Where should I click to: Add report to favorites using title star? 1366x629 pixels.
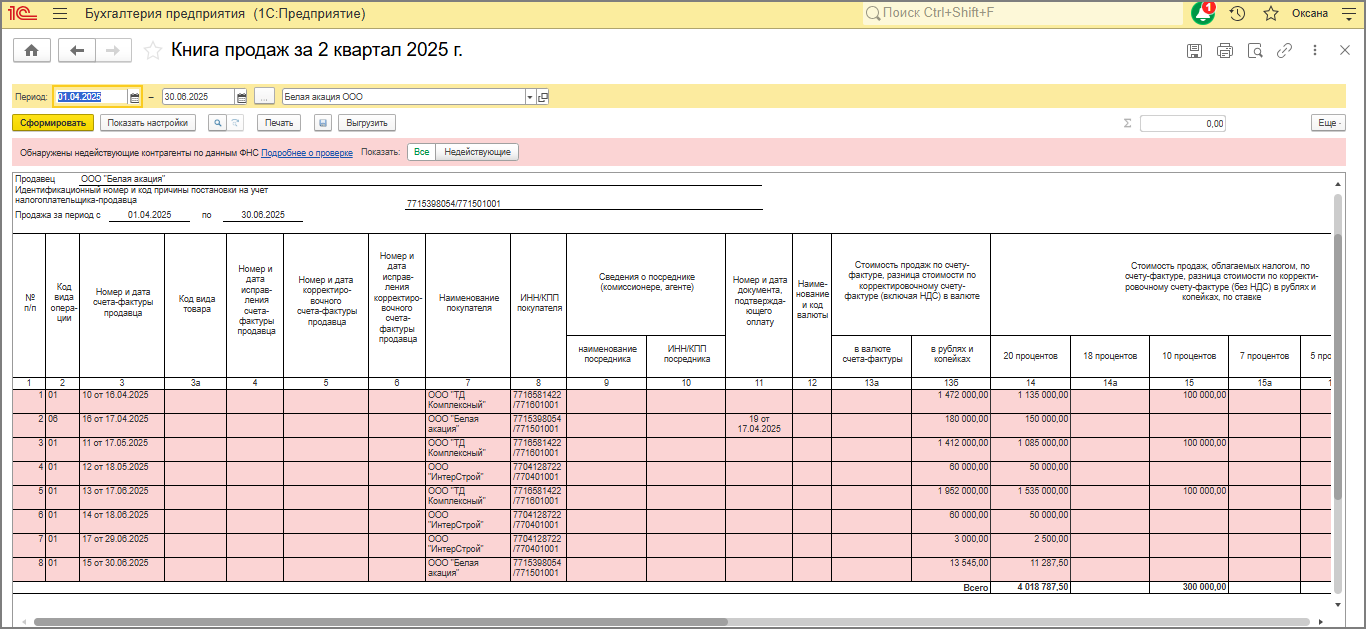[153, 51]
